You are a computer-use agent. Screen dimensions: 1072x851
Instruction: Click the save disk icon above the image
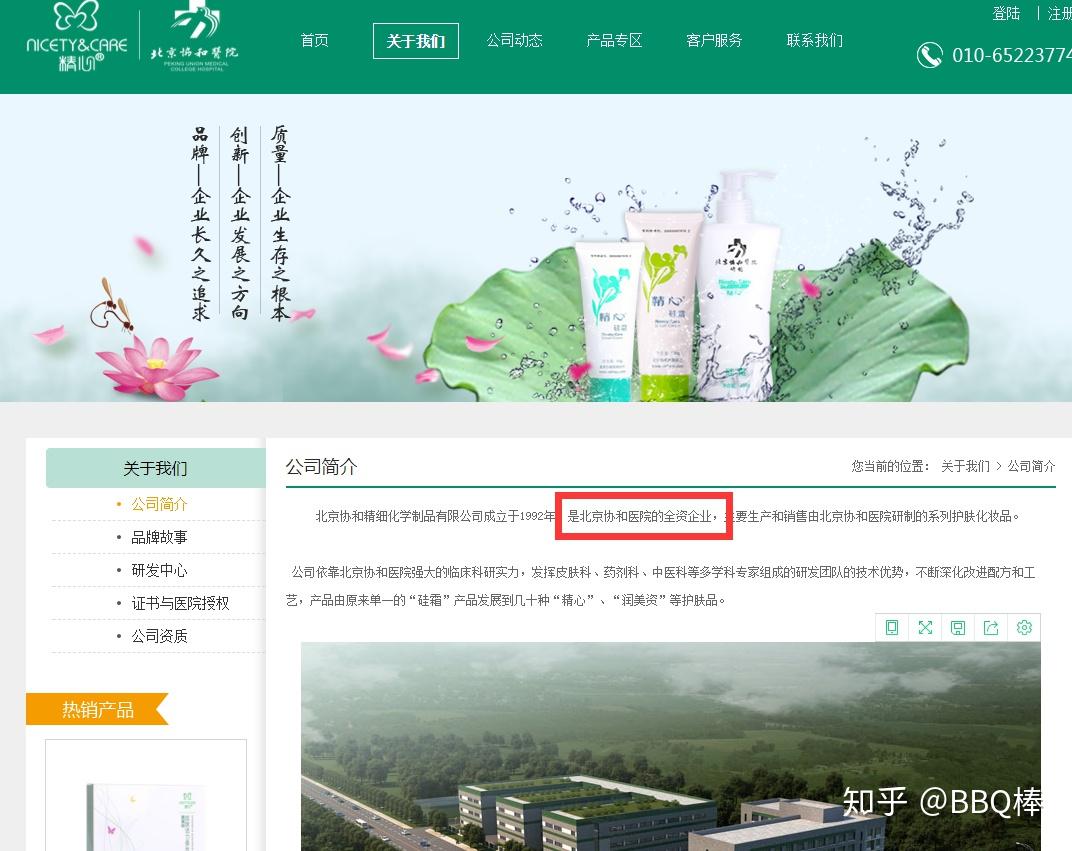click(958, 627)
